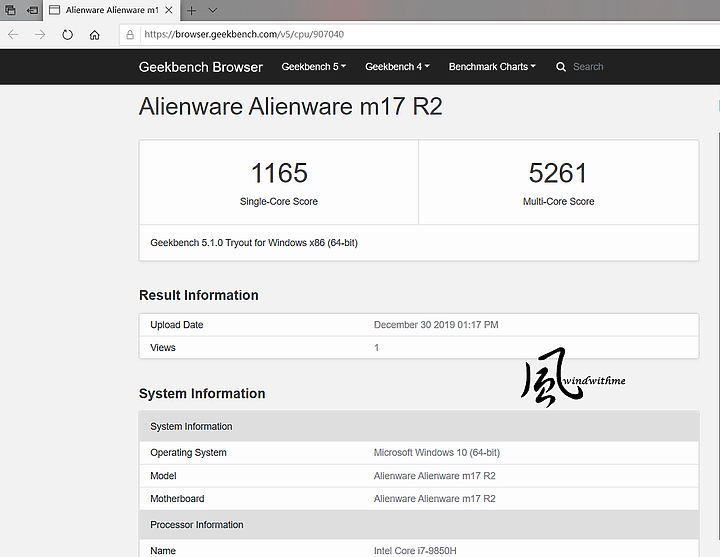
Task: Close the Alienware browser tab
Action: coord(169,10)
